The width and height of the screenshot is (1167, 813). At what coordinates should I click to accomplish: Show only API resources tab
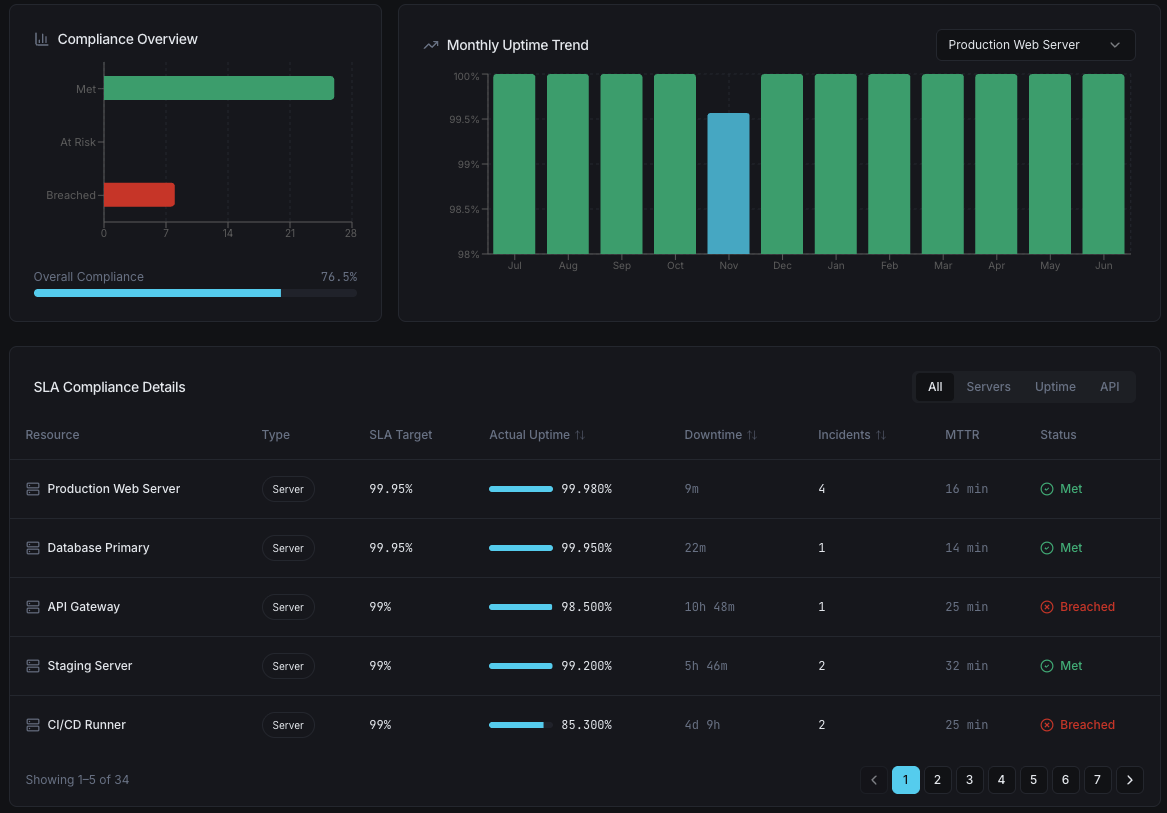1109,387
